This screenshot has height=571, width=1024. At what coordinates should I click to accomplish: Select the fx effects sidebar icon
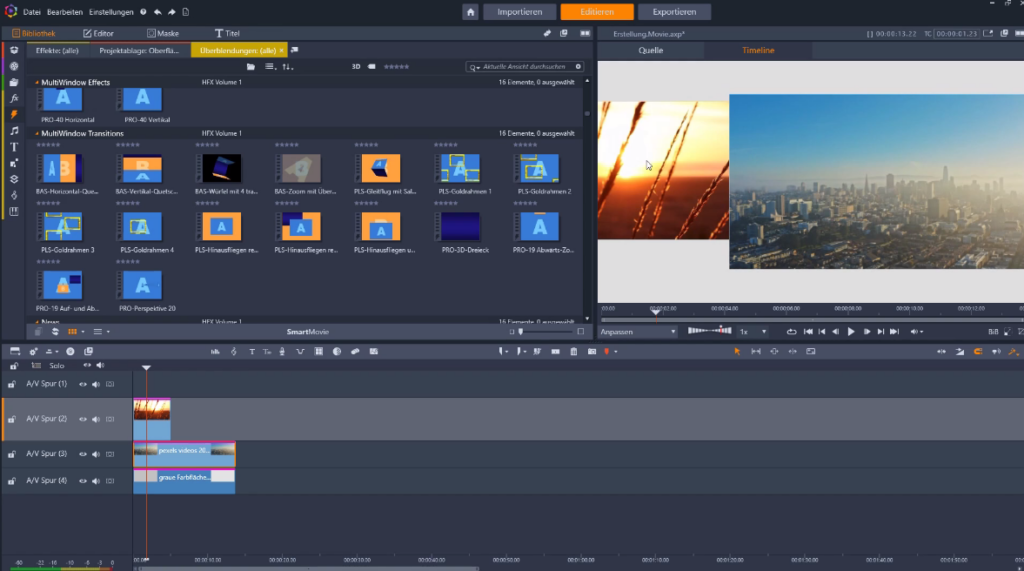(x=14, y=99)
